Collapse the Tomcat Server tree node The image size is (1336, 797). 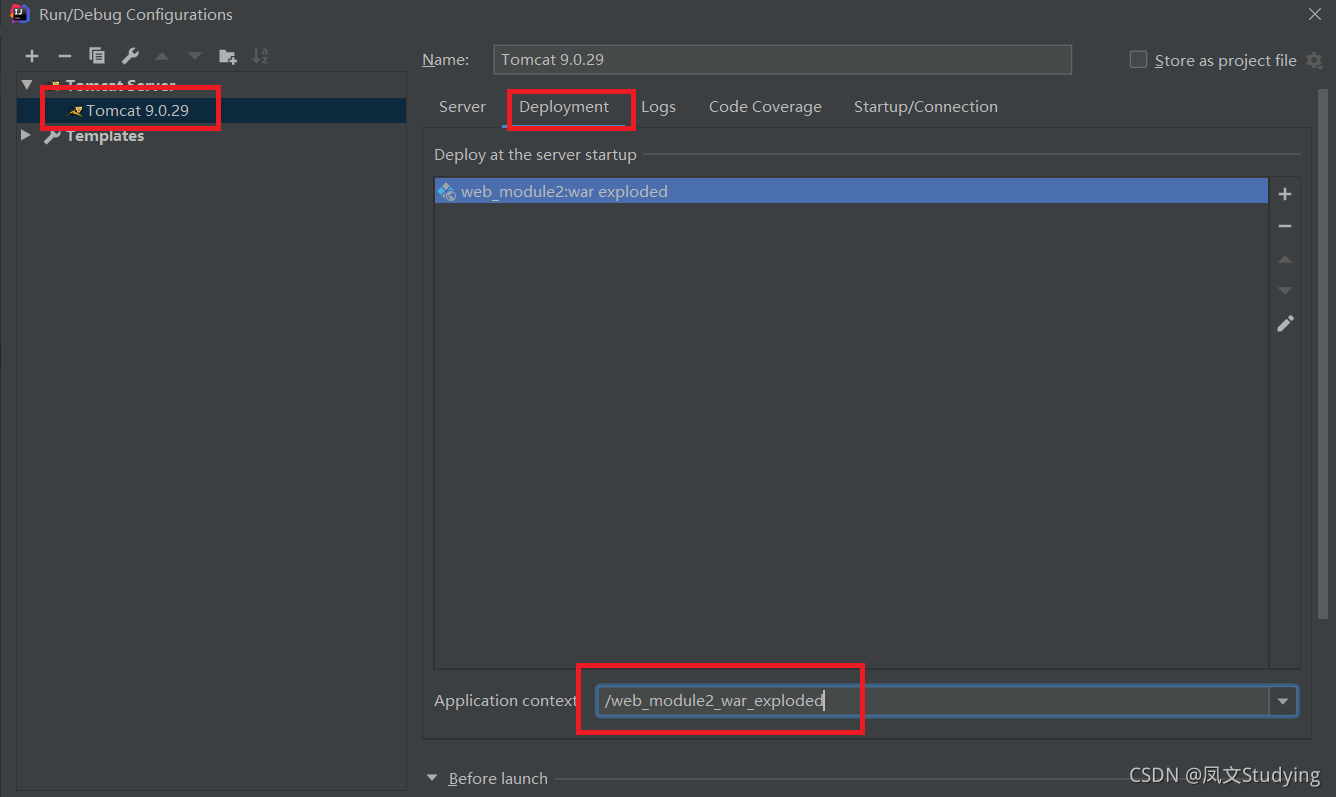pos(27,85)
